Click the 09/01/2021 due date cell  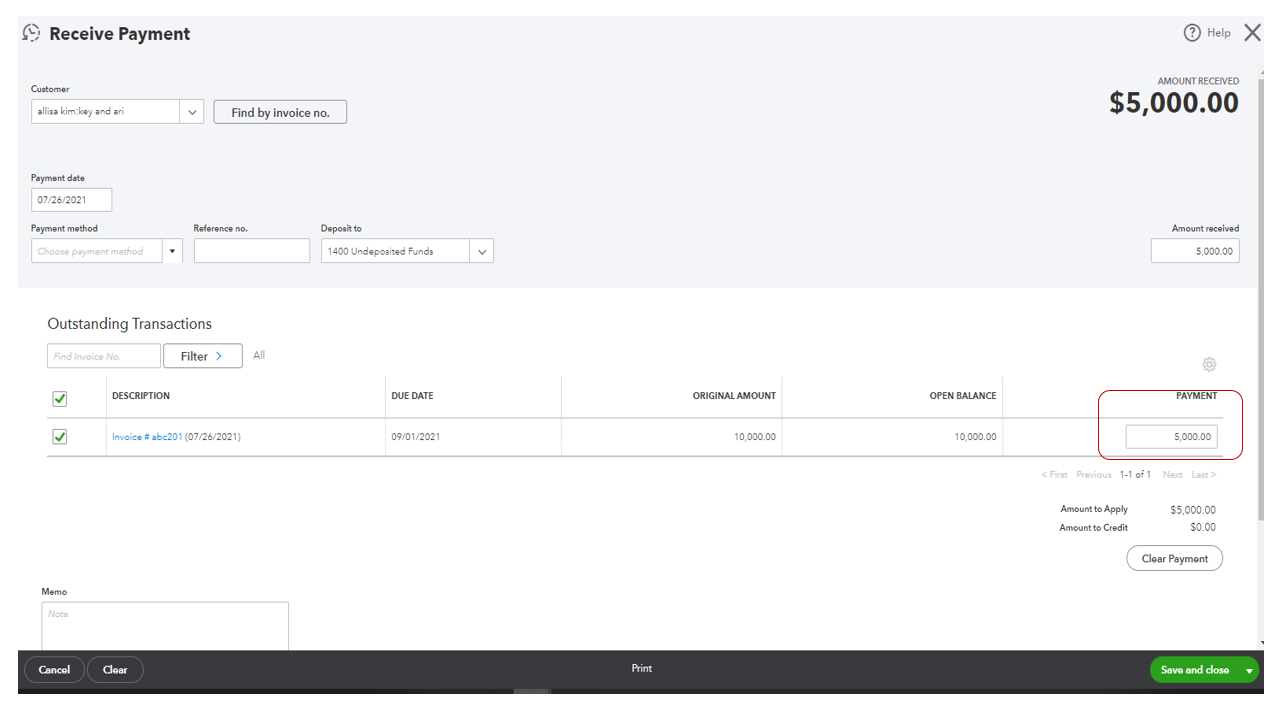(416, 437)
